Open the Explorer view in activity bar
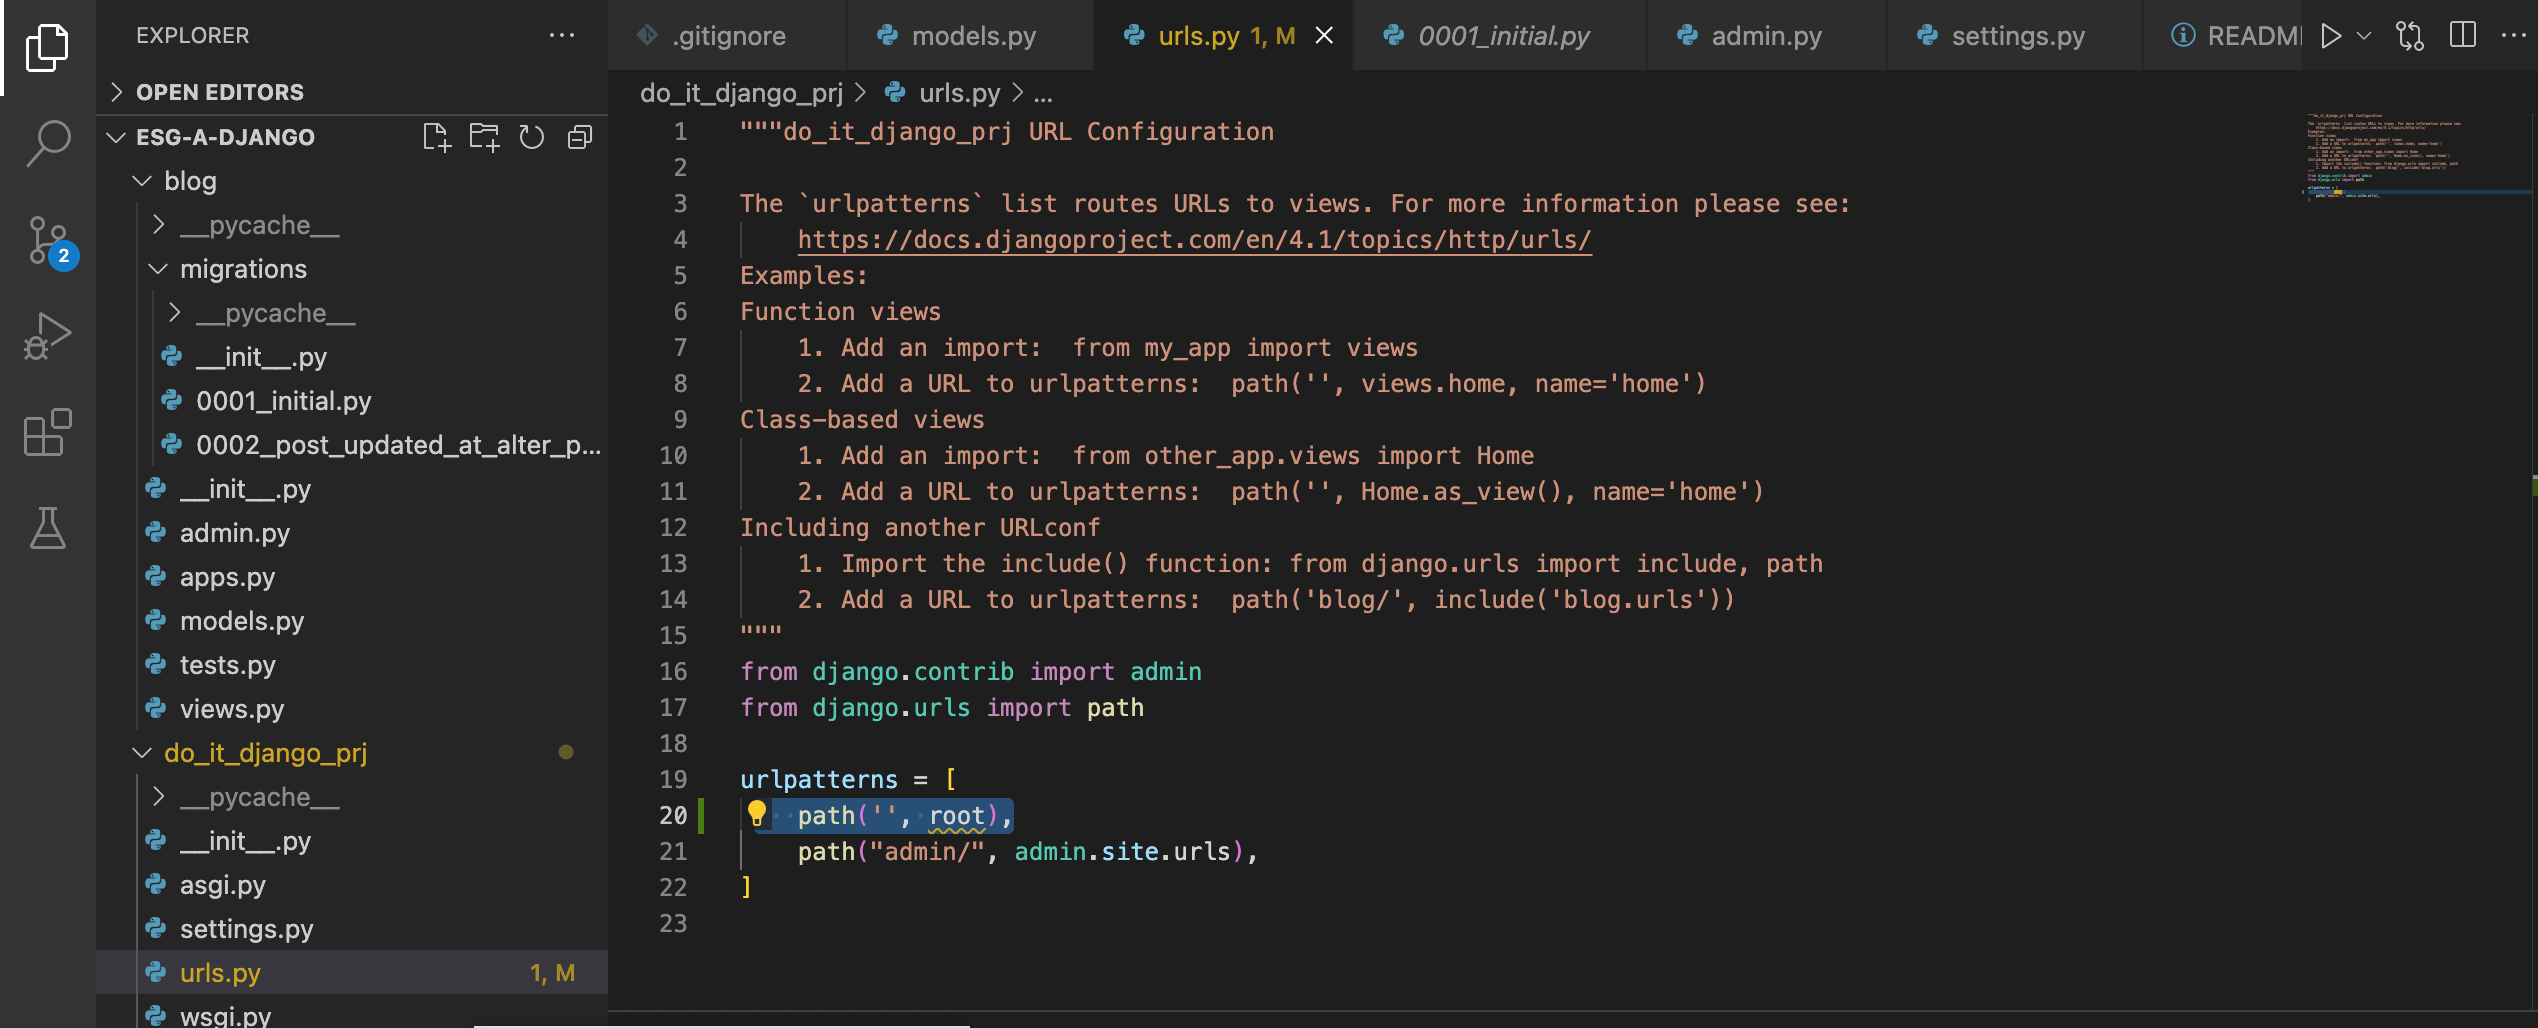 point(47,47)
